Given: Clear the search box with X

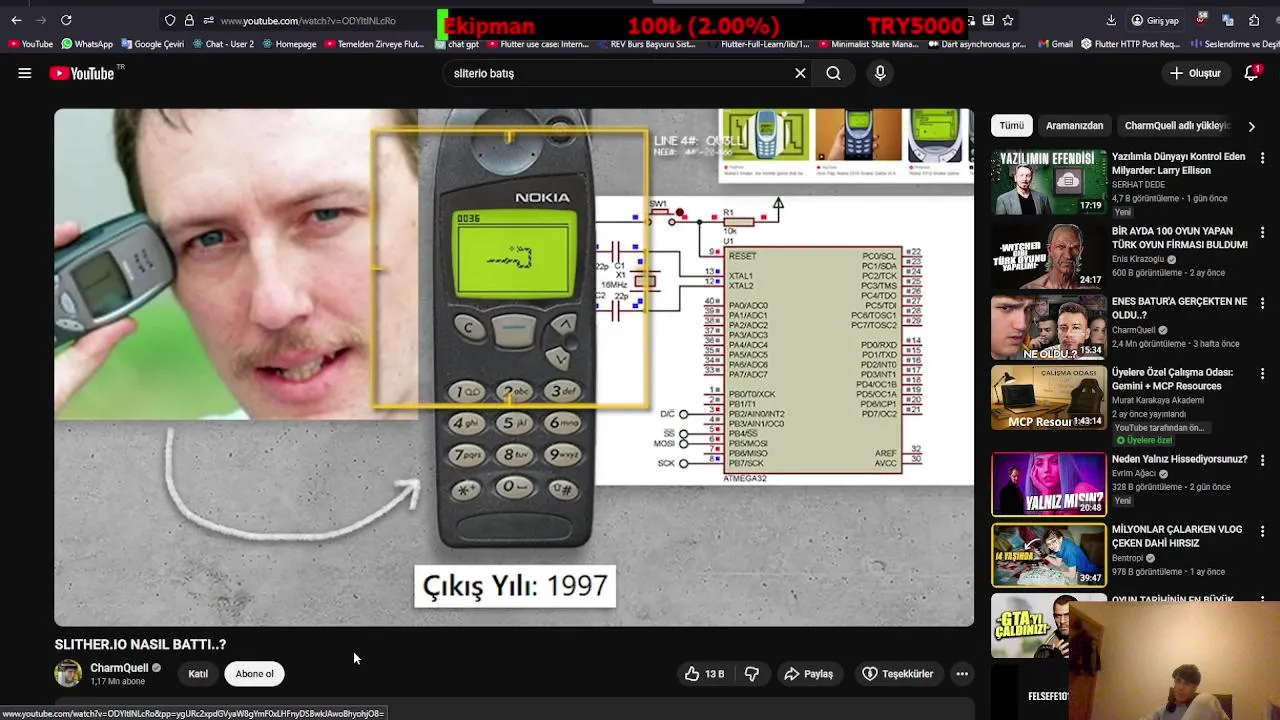Looking at the screenshot, I should tap(800, 73).
